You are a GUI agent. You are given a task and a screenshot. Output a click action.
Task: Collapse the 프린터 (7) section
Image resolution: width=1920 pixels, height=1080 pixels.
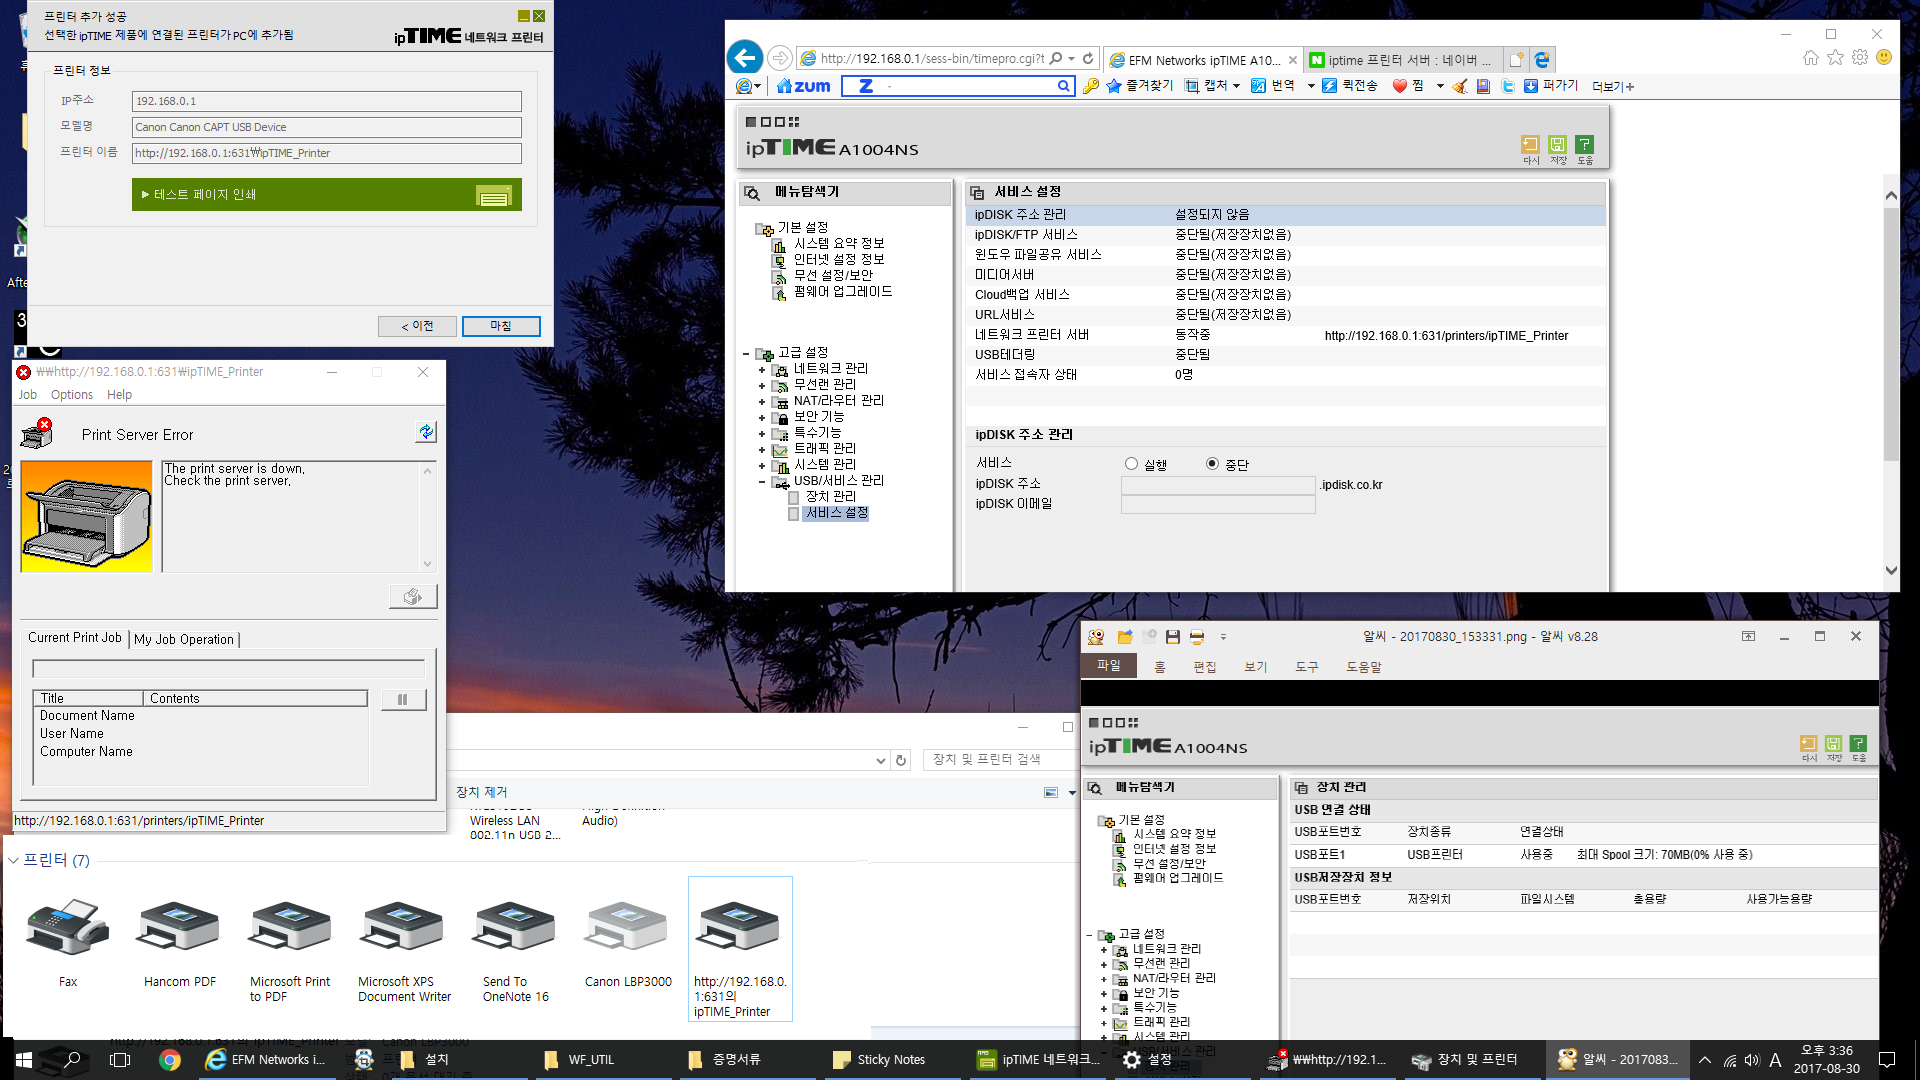pyautogui.click(x=13, y=860)
